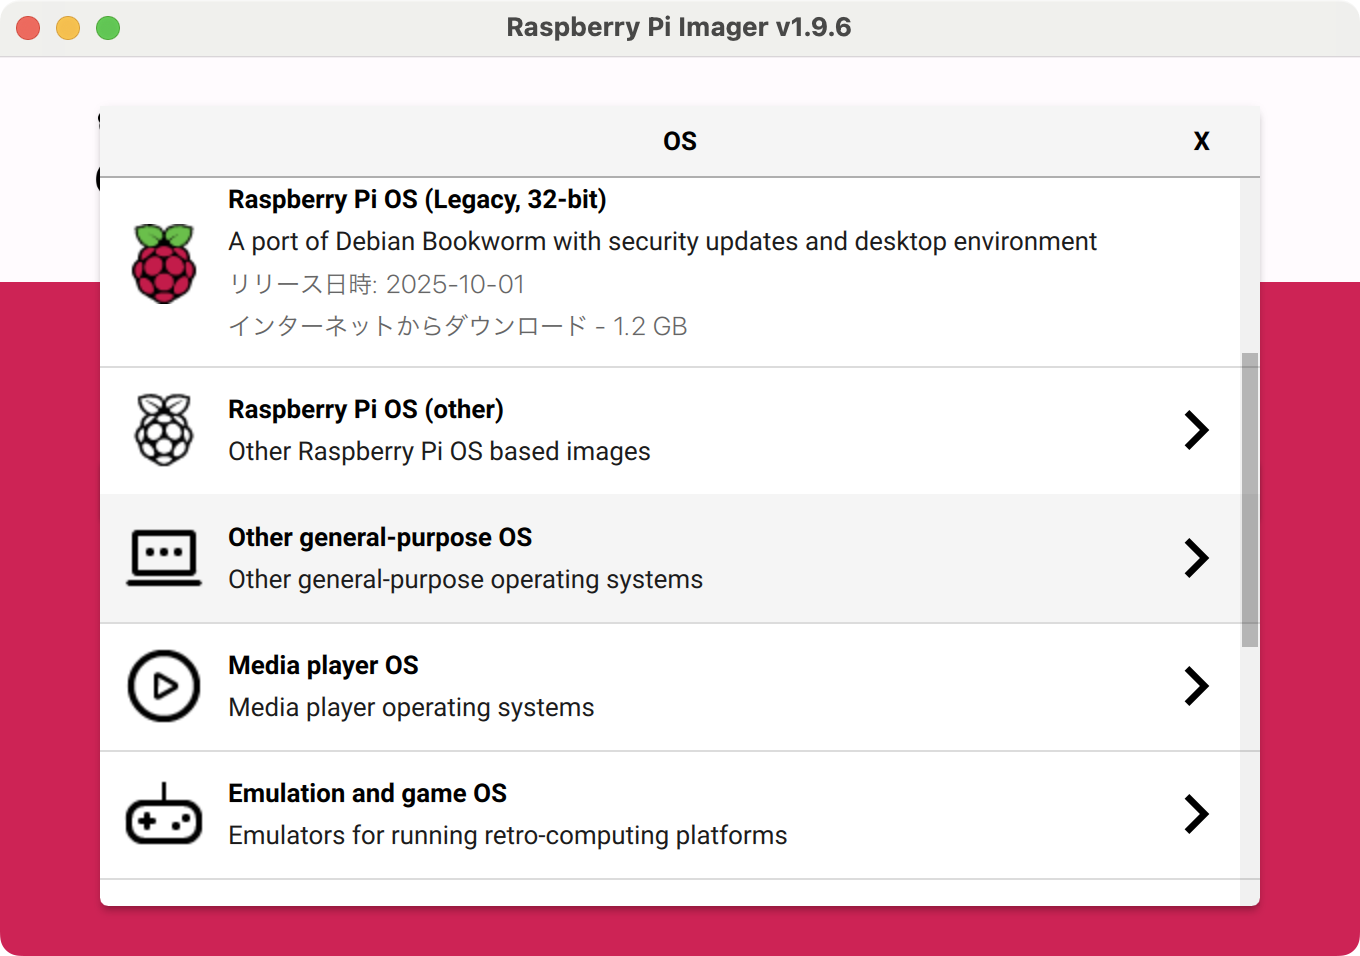Image resolution: width=1360 pixels, height=956 pixels.
Task: Open the Emulation and game OS category title
Action: (x=367, y=794)
